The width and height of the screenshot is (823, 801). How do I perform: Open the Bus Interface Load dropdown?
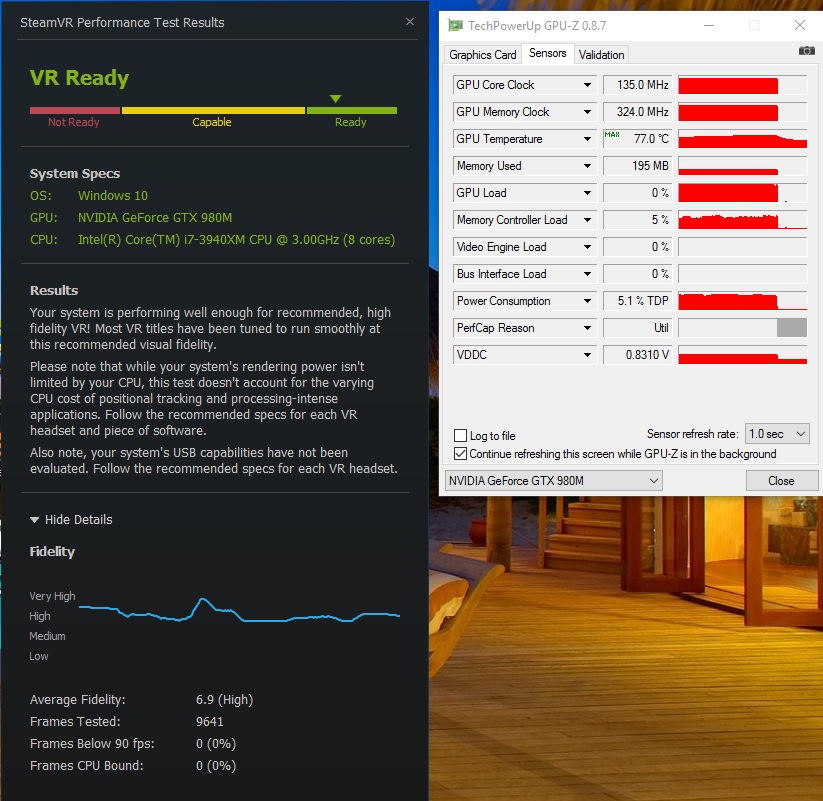587,274
